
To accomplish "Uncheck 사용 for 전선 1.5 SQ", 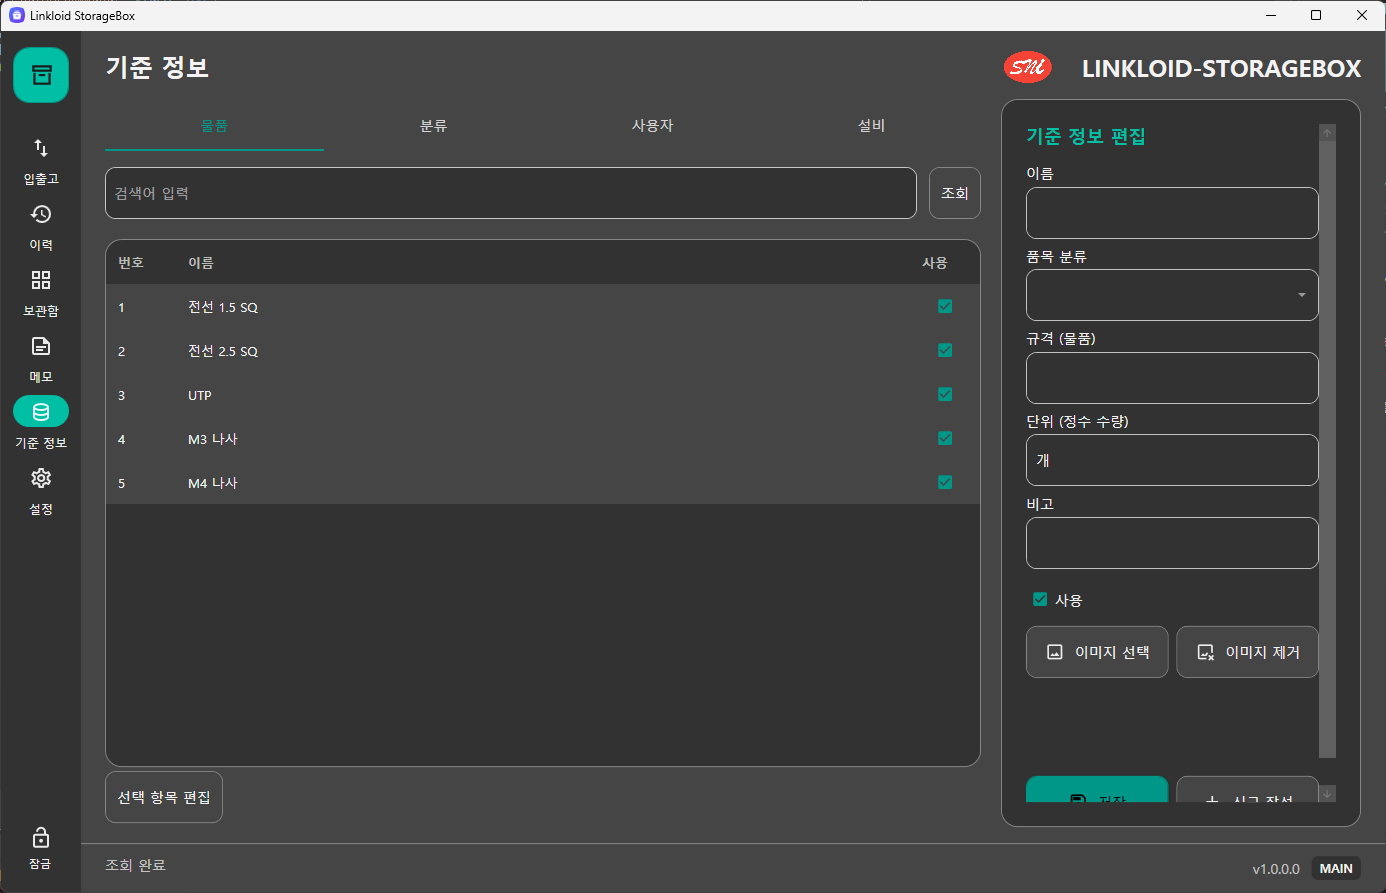I will click(945, 307).
